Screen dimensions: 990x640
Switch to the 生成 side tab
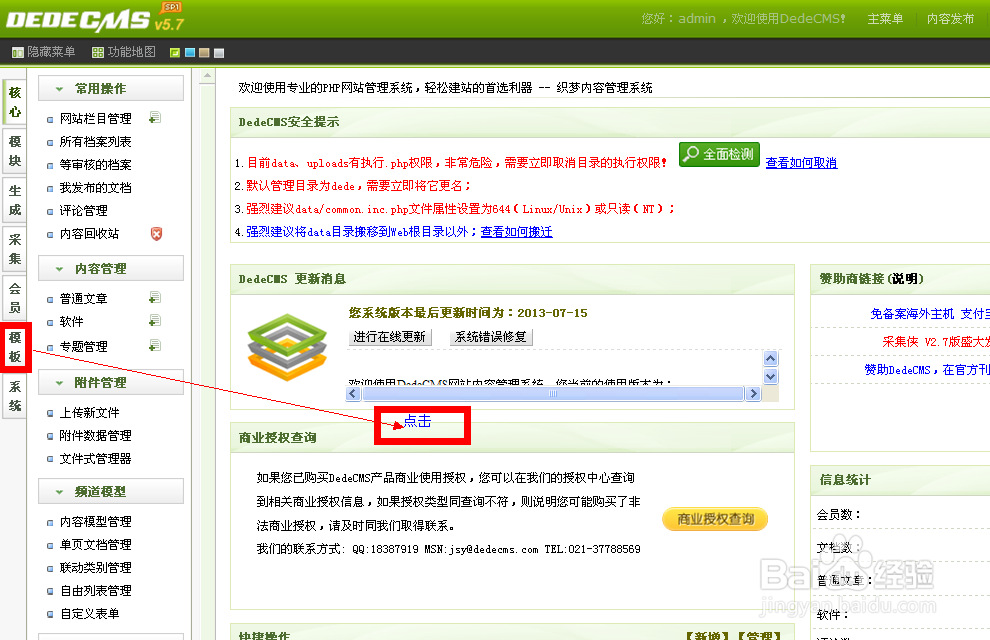tap(15, 200)
